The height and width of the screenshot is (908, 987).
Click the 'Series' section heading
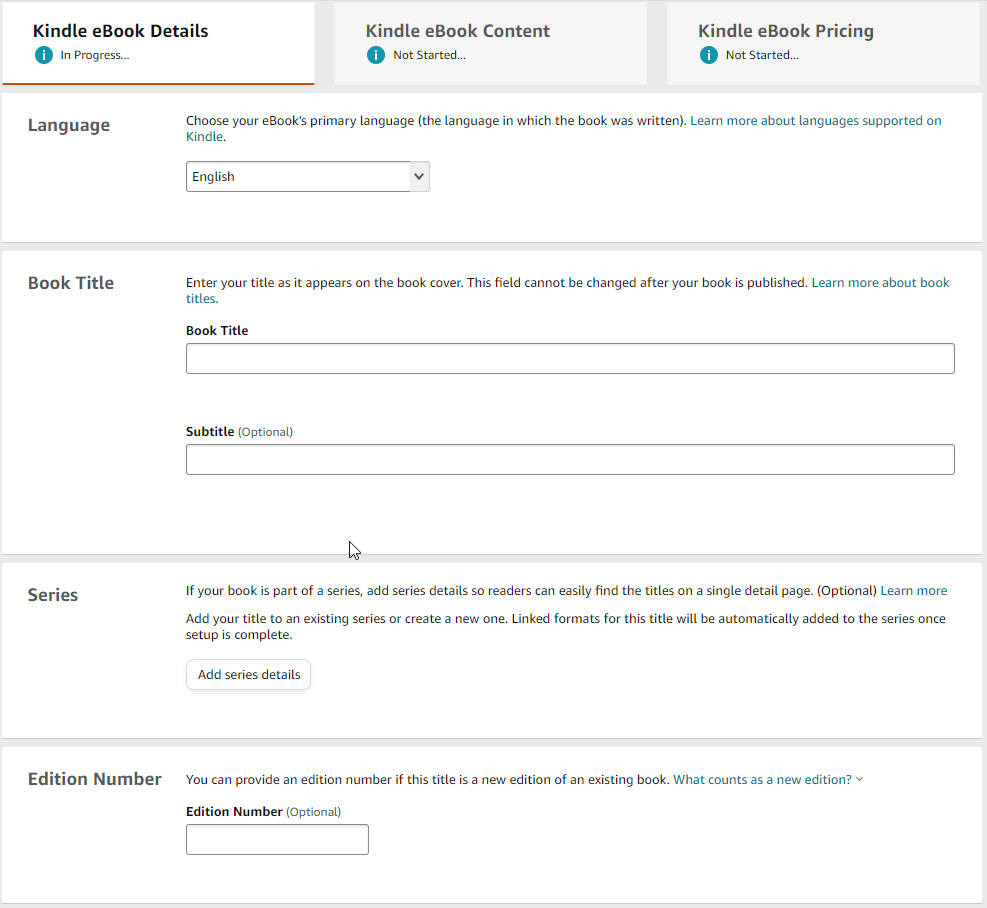(x=53, y=595)
